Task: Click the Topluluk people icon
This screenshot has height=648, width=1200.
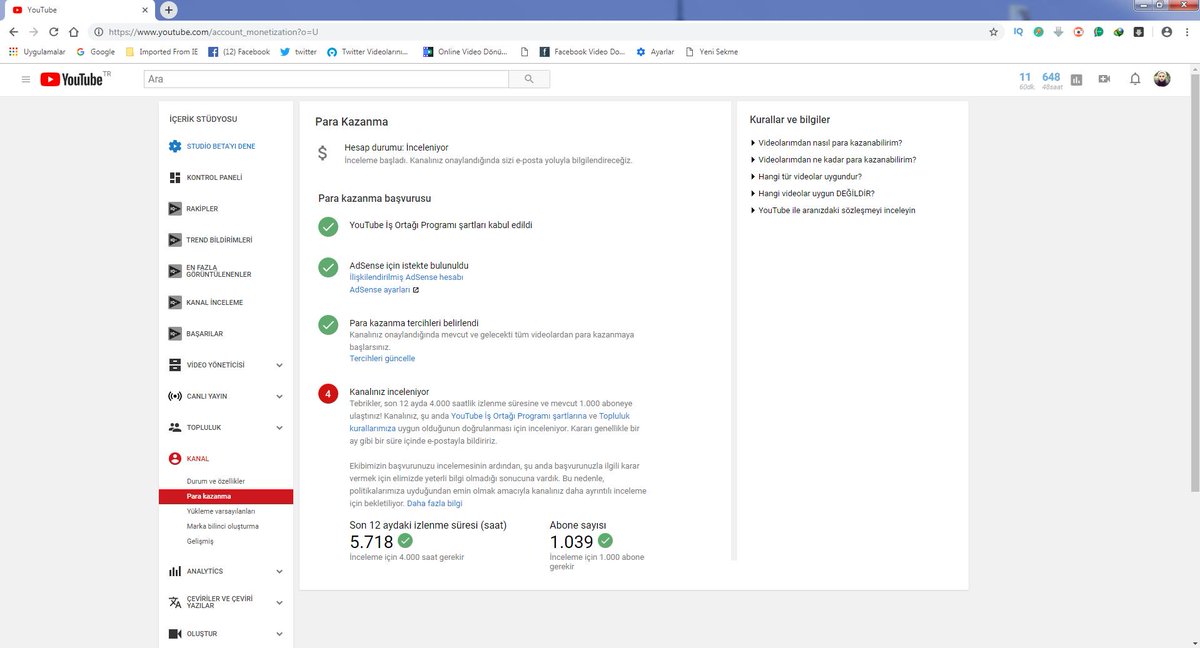Action: tap(175, 427)
